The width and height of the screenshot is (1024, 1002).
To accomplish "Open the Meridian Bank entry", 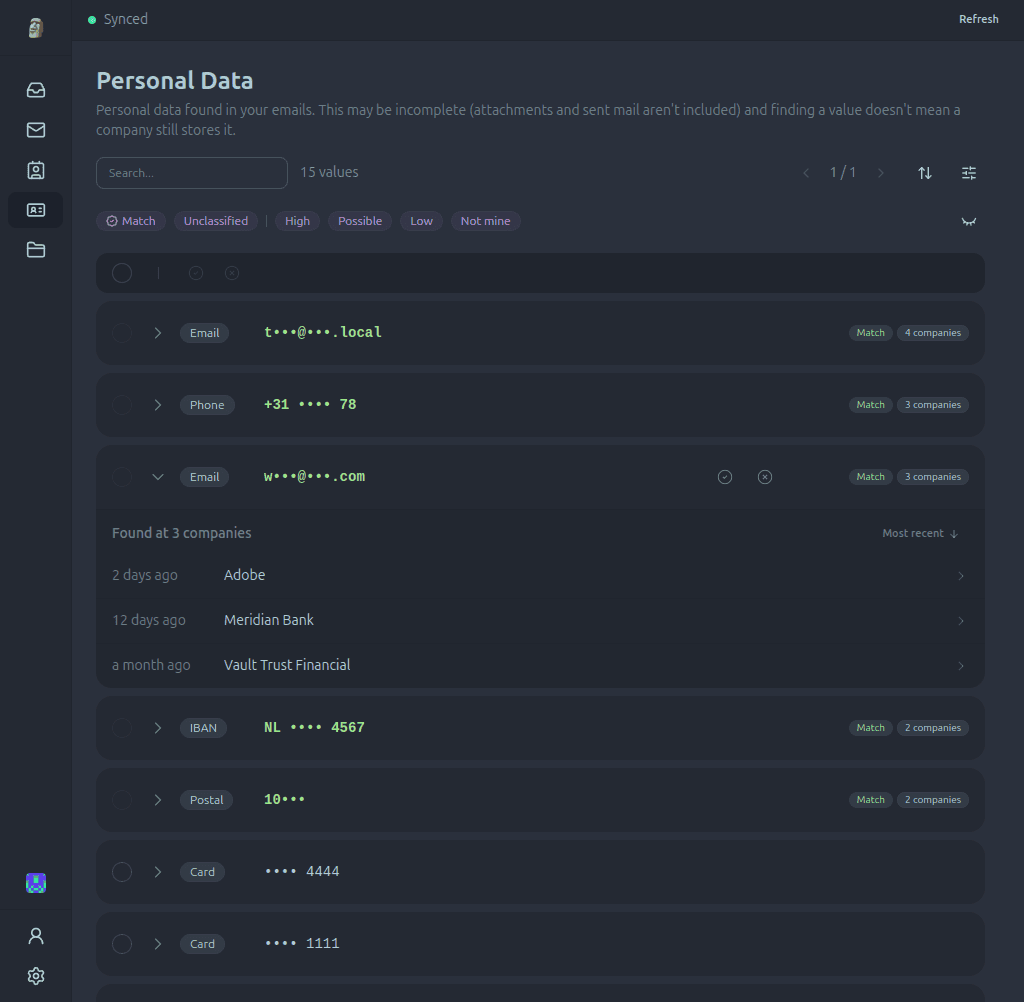I will click(x=540, y=621).
